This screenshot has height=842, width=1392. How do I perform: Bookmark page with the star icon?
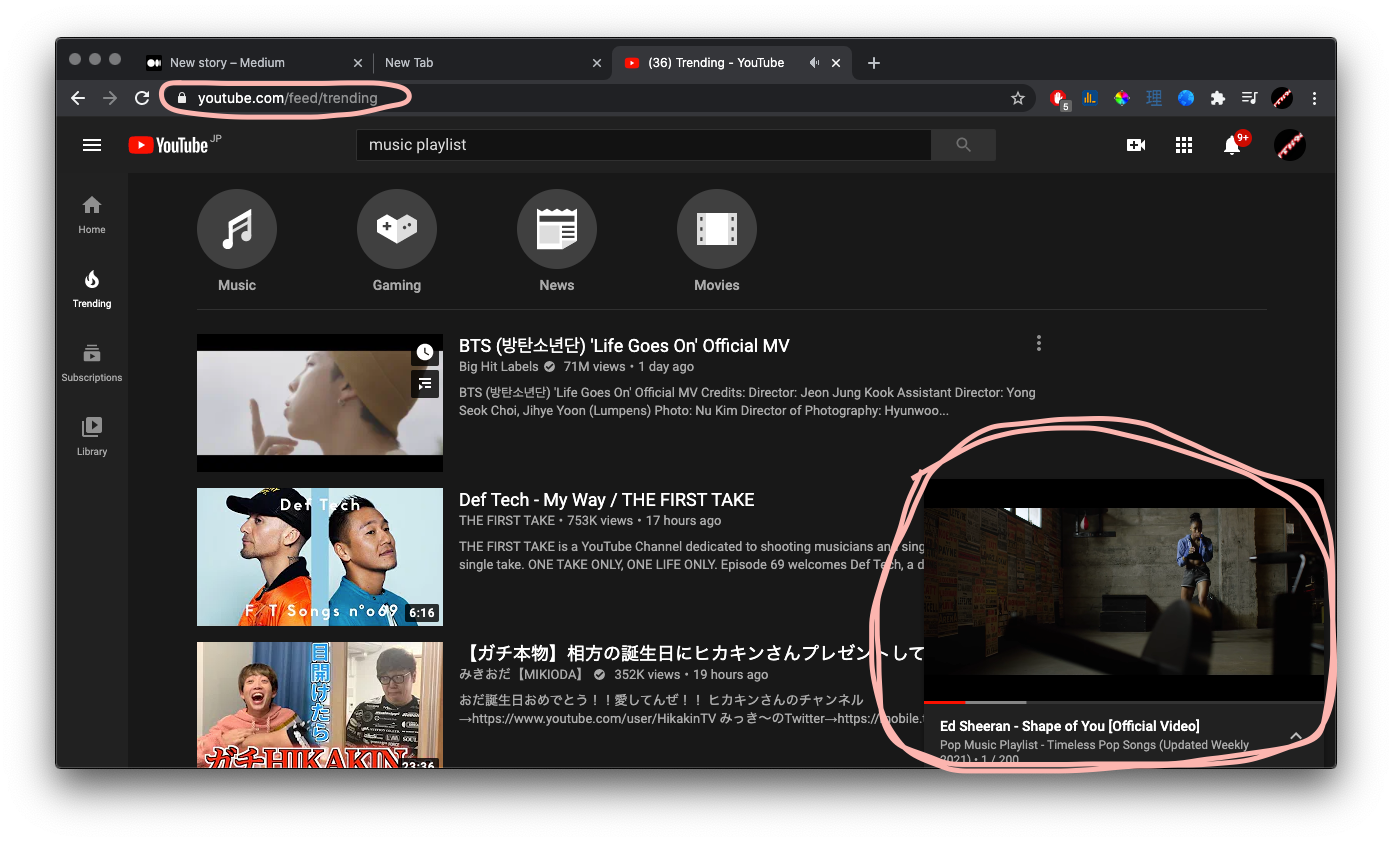click(x=1018, y=98)
